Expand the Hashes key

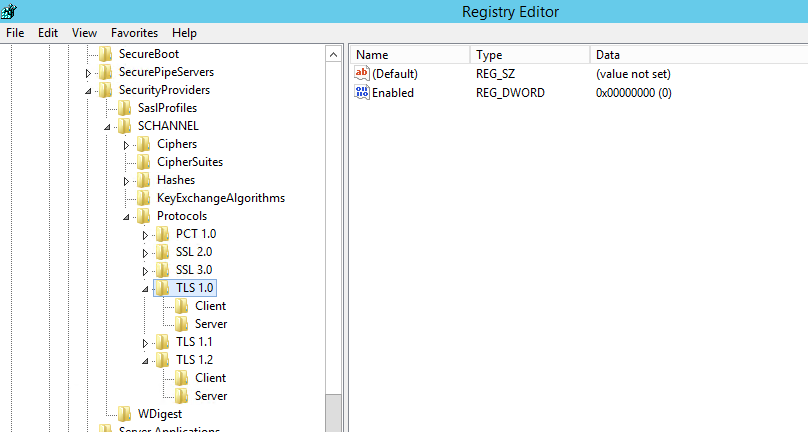(x=126, y=182)
